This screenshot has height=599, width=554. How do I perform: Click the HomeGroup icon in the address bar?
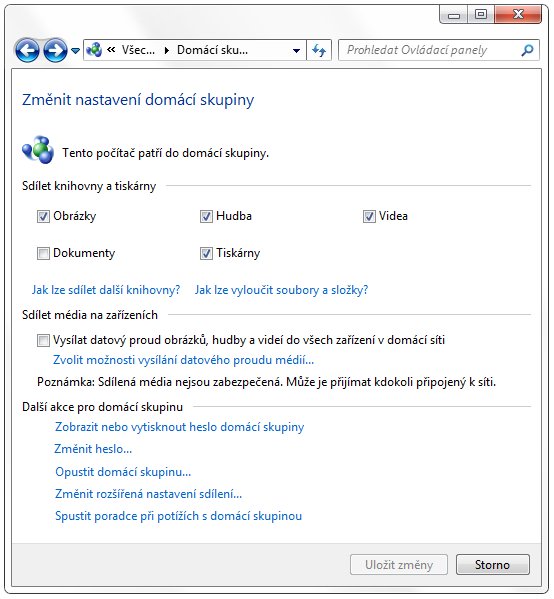[x=94, y=50]
